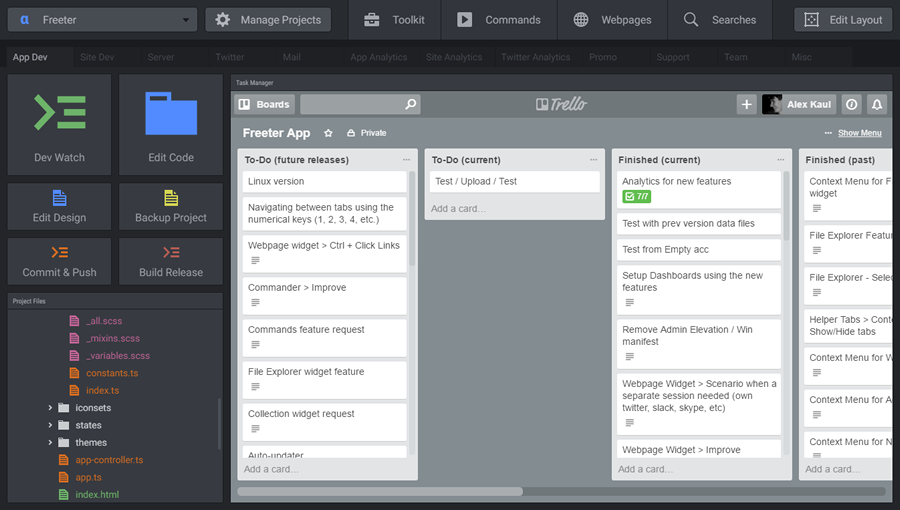
Task: Open Remove Admin Elevation / Win manifest card
Action: point(699,344)
